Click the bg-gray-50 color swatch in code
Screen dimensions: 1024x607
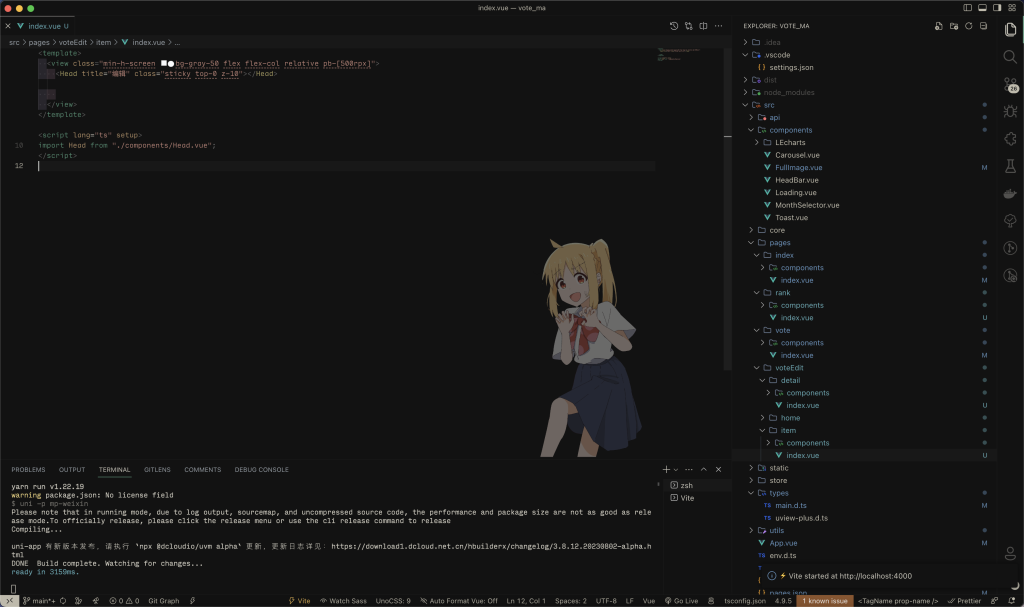pyautogui.click(x=162, y=63)
